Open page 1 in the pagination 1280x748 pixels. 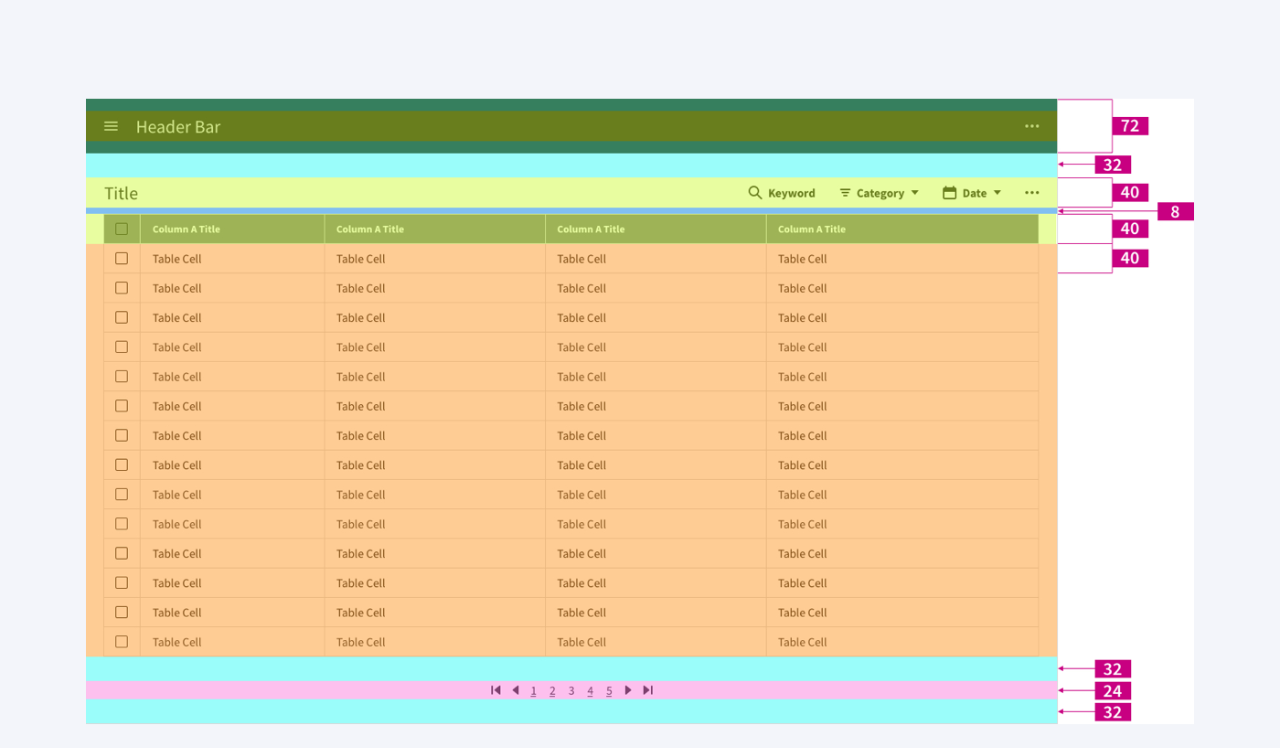coord(533,691)
